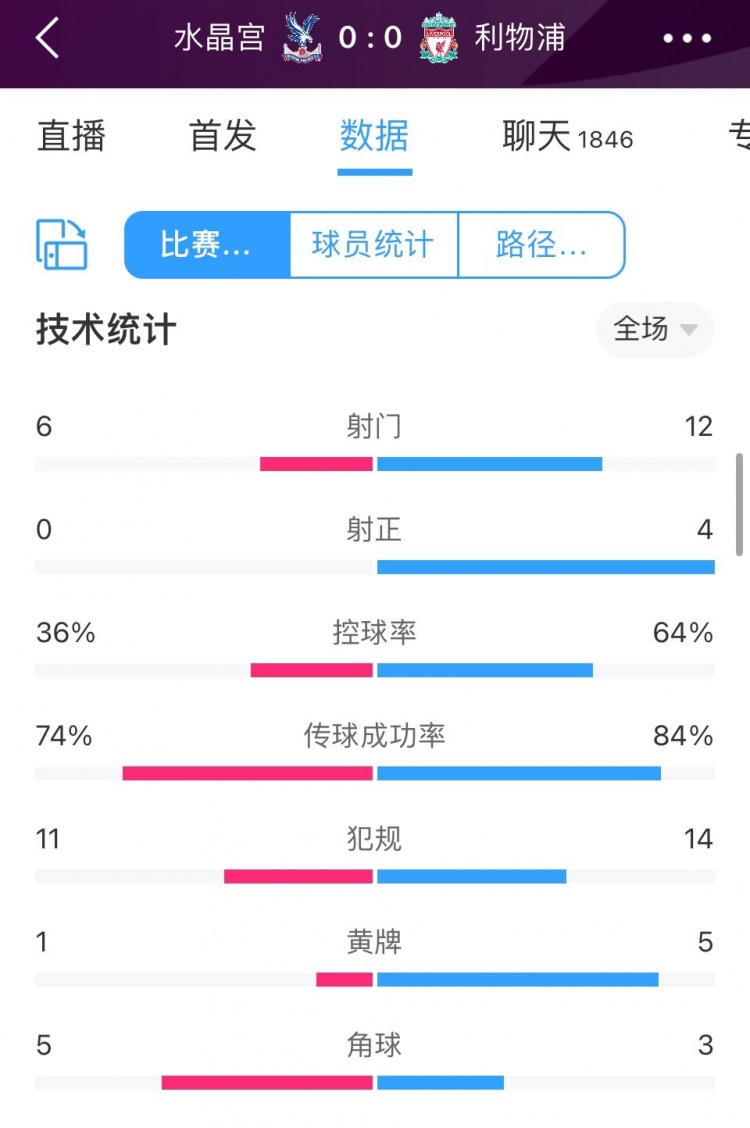This screenshot has height=1128, width=750.
Task: Tap the 控球率 possession bar
Action: [375, 670]
